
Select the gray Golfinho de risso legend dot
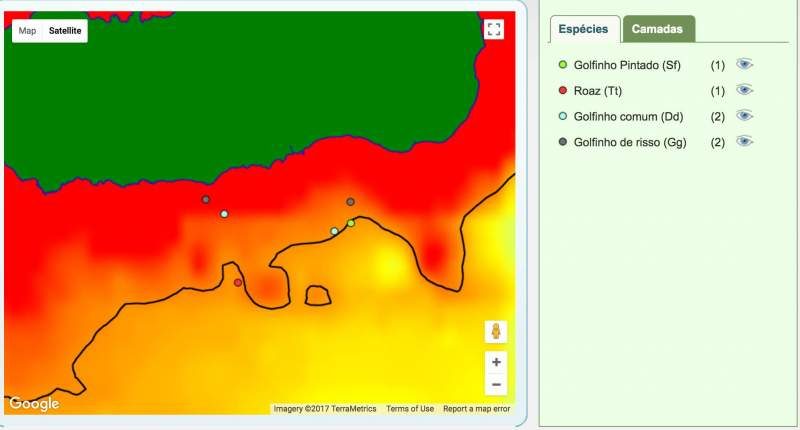(x=563, y=141)
